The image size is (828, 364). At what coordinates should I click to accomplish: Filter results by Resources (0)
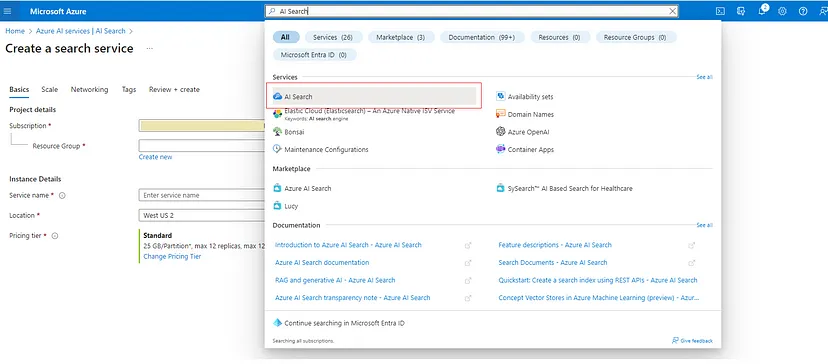[560, 38]
